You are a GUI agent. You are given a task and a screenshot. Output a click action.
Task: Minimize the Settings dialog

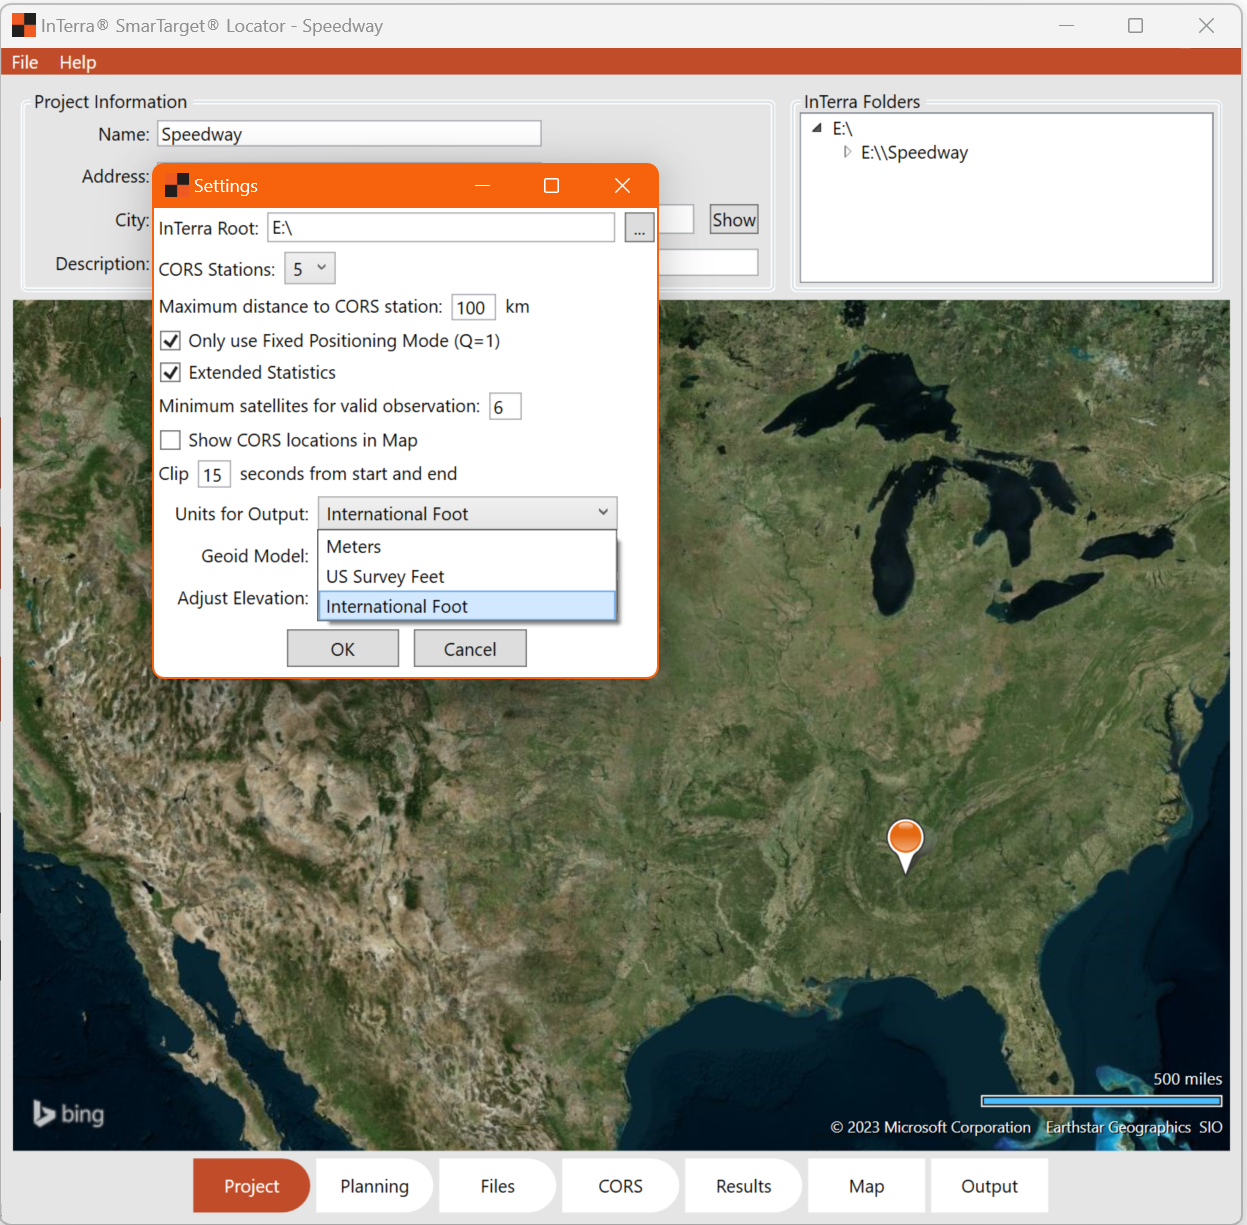(x=482, y=186)
